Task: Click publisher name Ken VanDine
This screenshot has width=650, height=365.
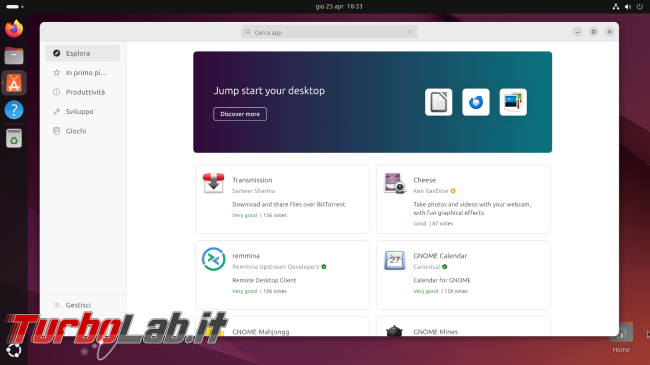Action: 431,191
